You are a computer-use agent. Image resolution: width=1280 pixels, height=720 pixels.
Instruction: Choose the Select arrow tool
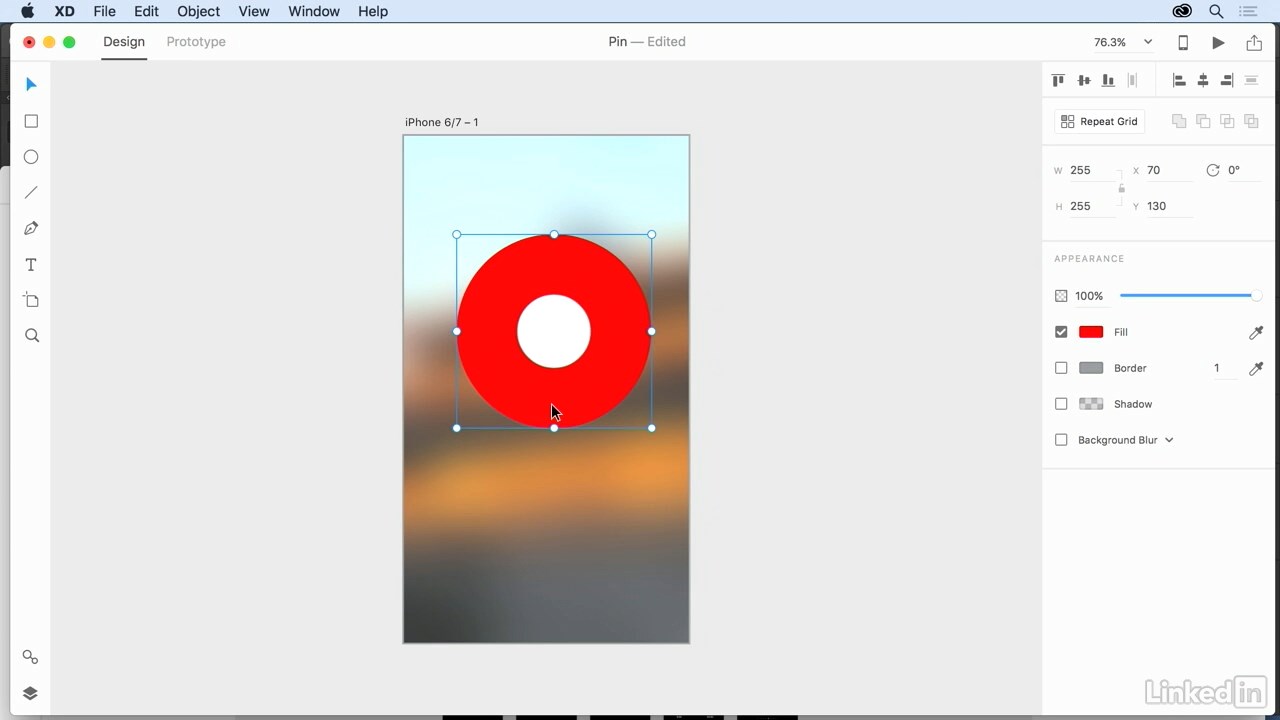(31, 85)
